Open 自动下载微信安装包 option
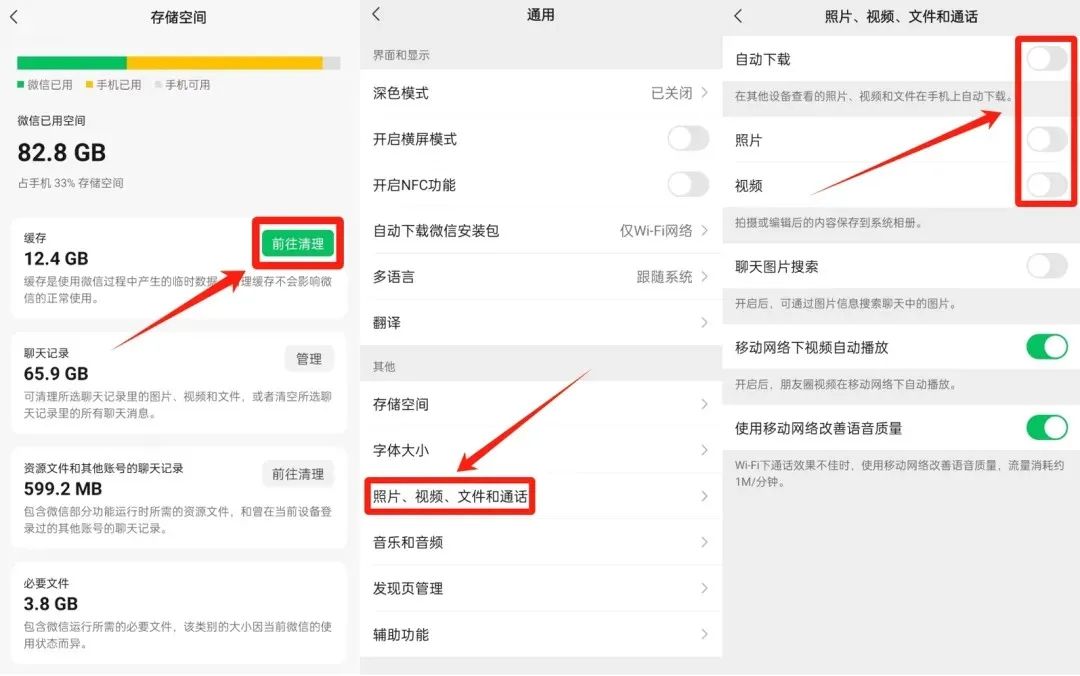Screen dimensions: 1080x676 (x=541, y=231)
